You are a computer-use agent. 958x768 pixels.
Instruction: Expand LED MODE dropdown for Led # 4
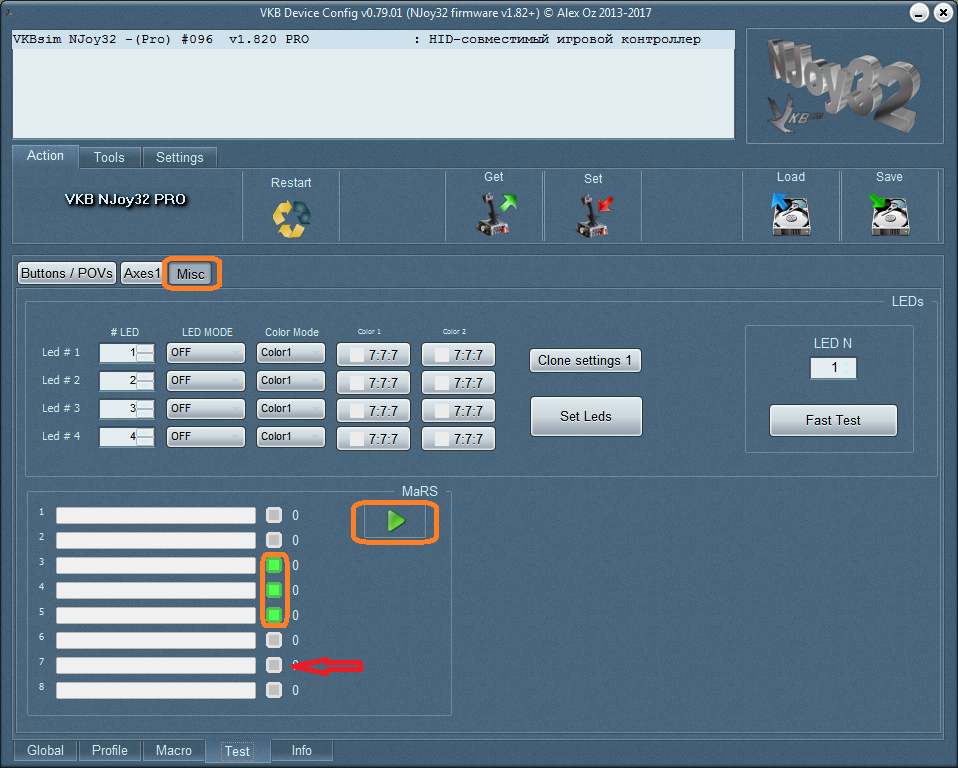point(205,437)
